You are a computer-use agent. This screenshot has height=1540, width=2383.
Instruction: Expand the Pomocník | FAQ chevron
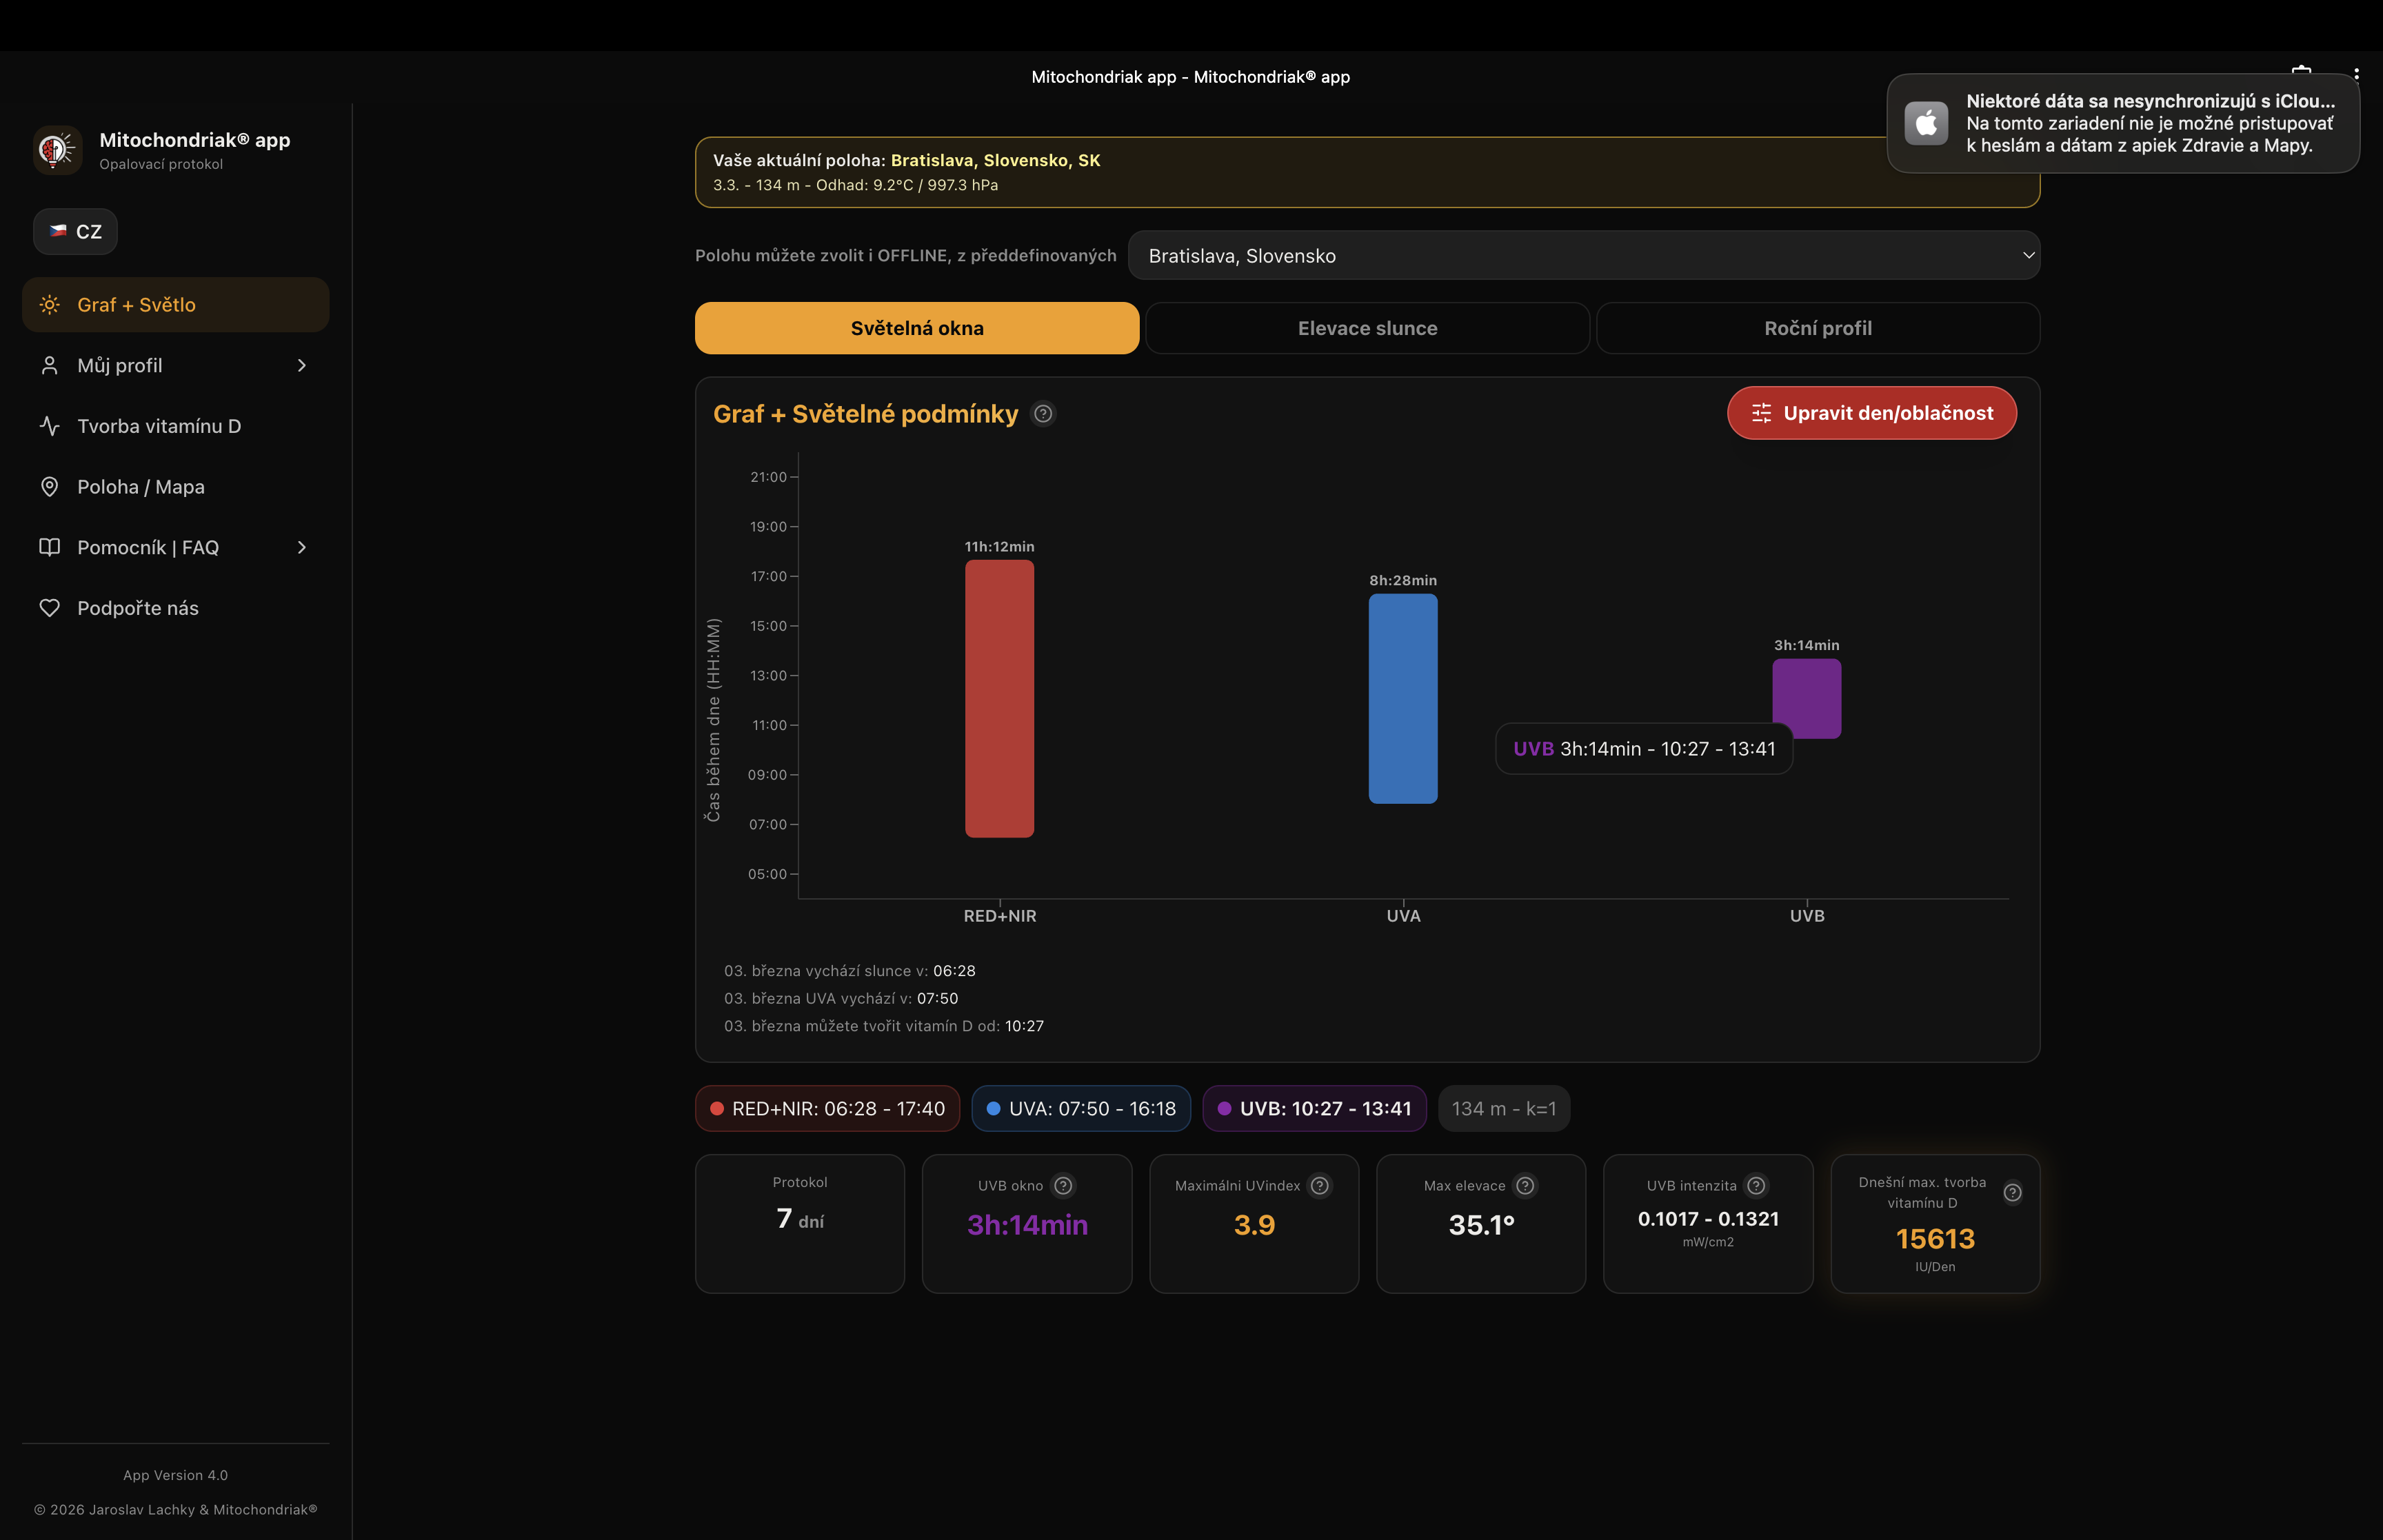pyautogui.click(x=301, y=547)
